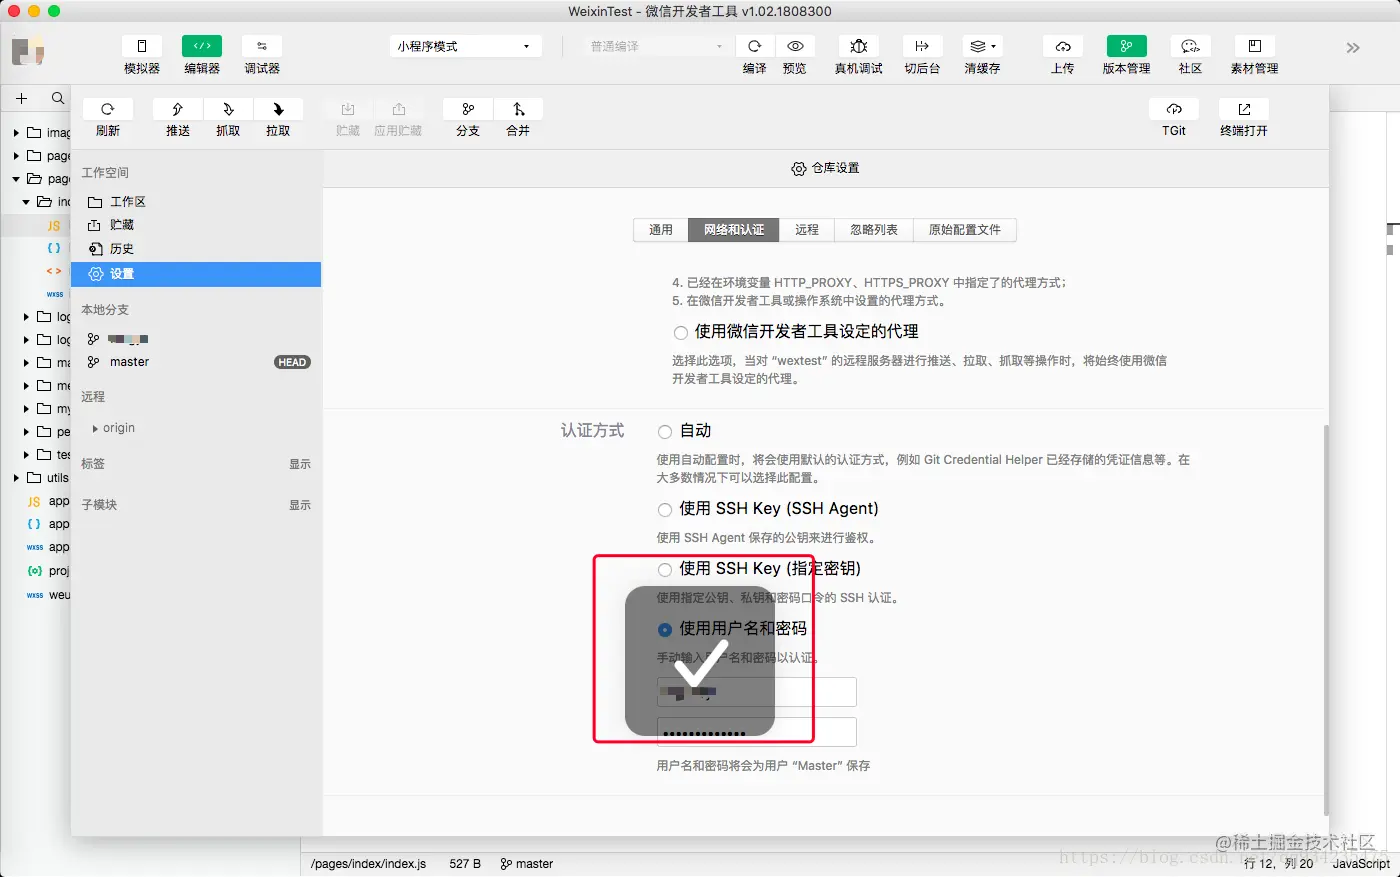The image size is (1400, 877).
Task: Click /pages/index/index.js path in status bar
Action: point(368,864)
